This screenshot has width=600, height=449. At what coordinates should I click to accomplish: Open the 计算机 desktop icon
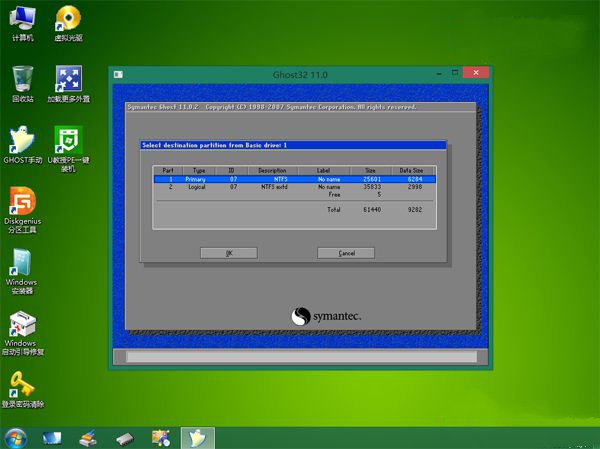tap(23, 23)
